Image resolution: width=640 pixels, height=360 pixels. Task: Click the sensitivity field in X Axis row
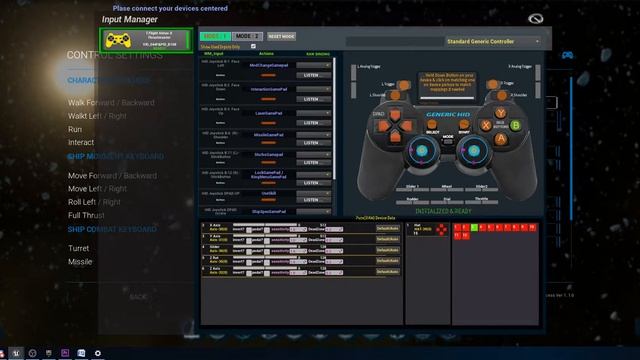298,229
